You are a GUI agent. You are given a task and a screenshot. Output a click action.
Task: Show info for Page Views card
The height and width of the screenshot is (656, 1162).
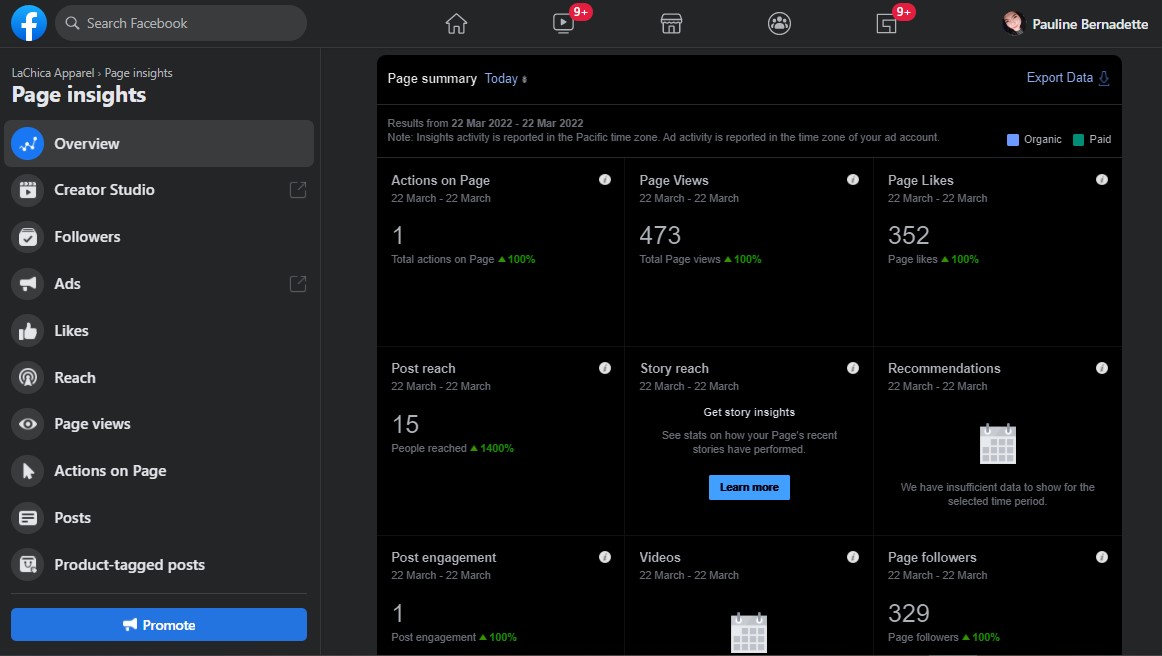coord(853,179)
